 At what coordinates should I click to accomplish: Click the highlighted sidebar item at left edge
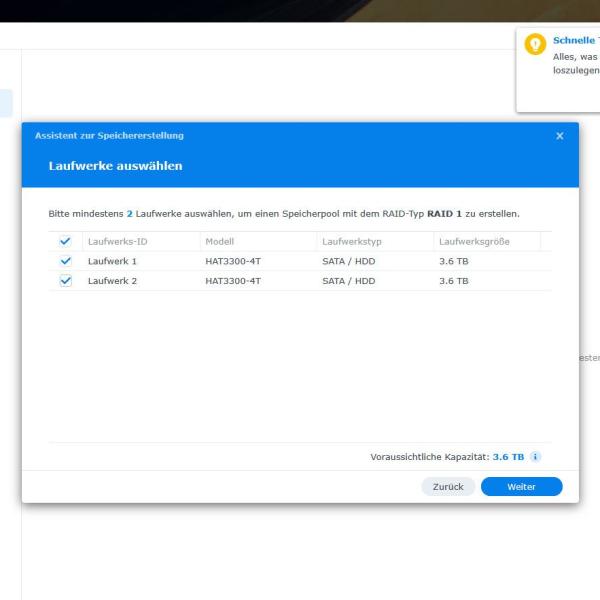(6, 103)
